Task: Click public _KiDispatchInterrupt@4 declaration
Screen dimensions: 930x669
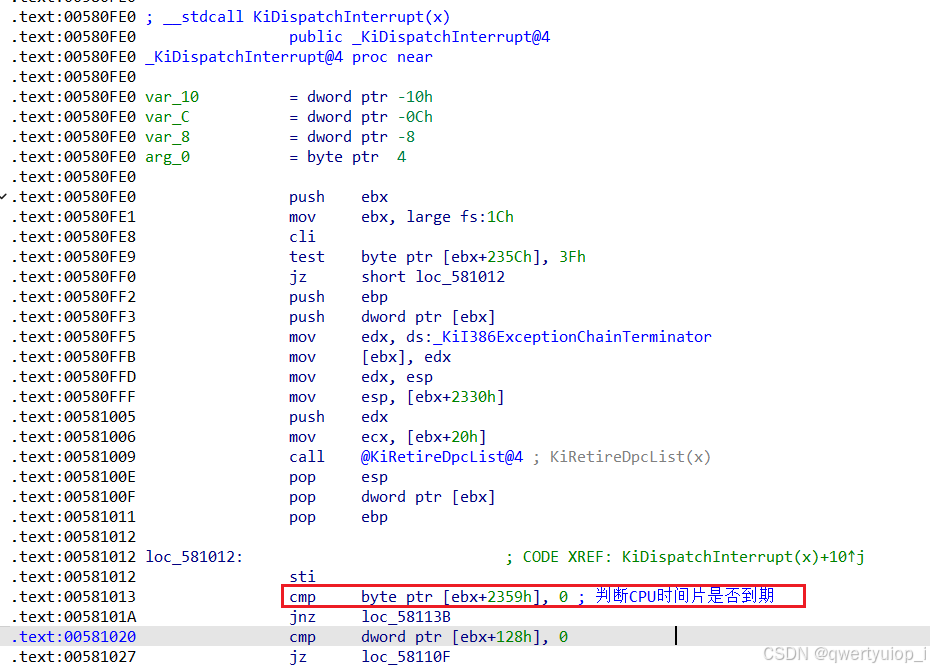Action: click(419, 37)
